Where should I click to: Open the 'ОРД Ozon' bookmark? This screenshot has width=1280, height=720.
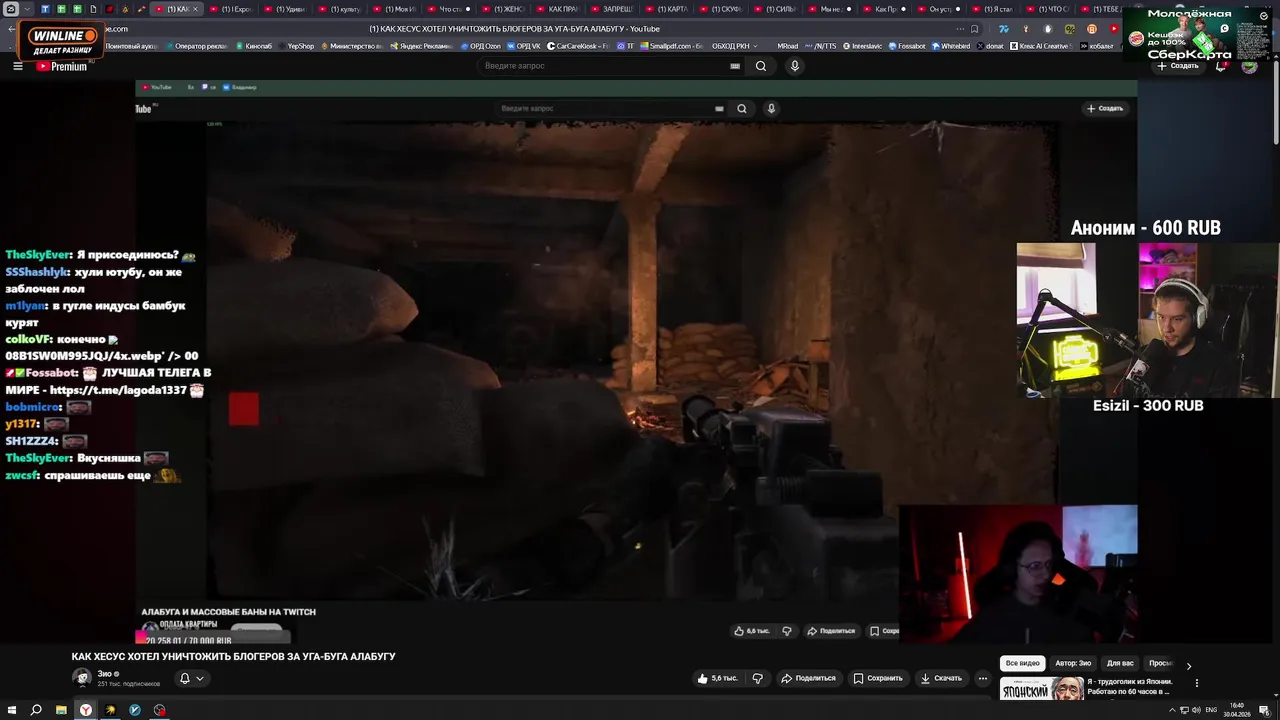480,46
